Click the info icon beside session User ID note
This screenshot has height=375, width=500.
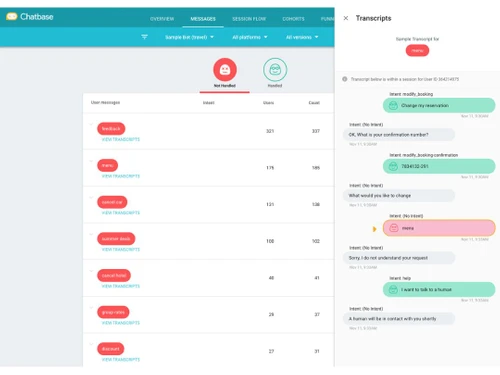point(345,79)
